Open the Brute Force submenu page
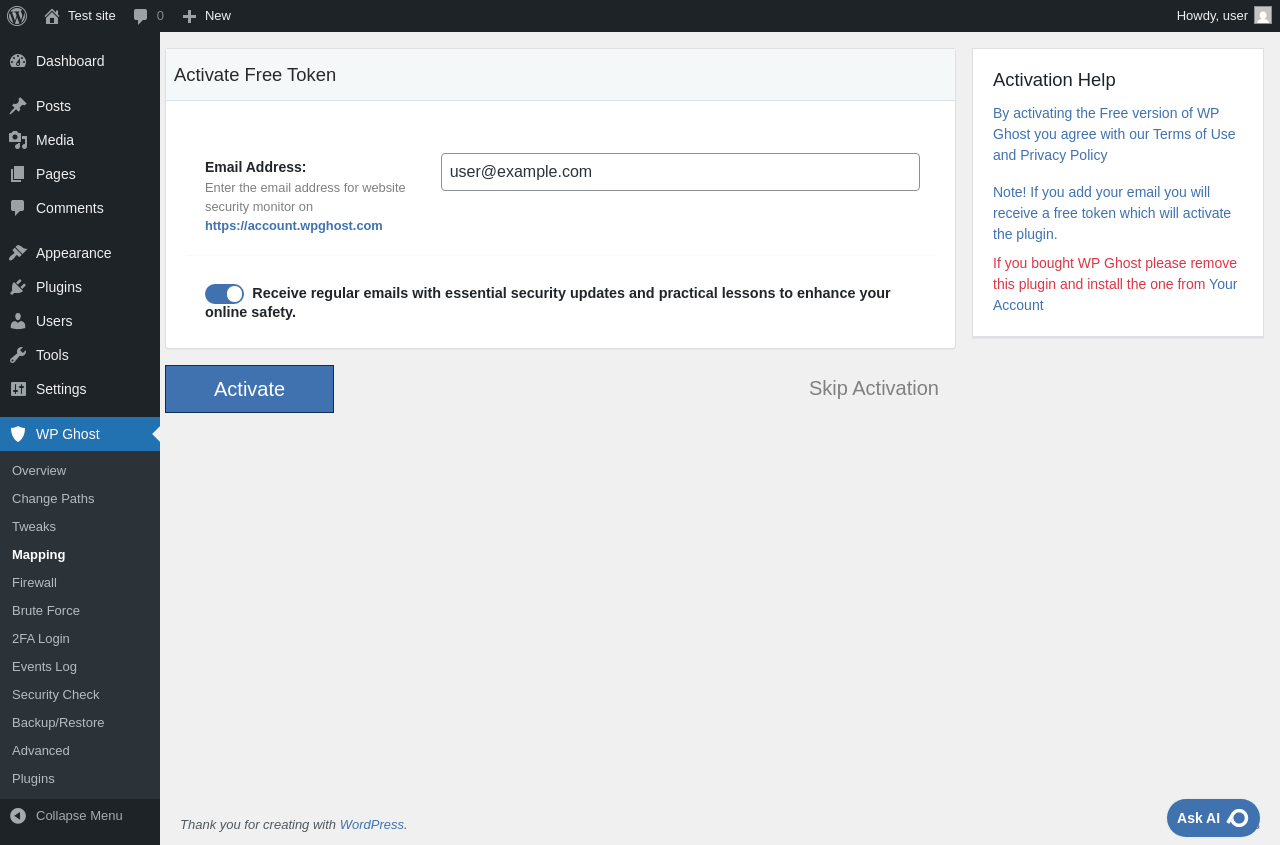The height and width of the screenshot is (845, 1280). pos(46,610)
